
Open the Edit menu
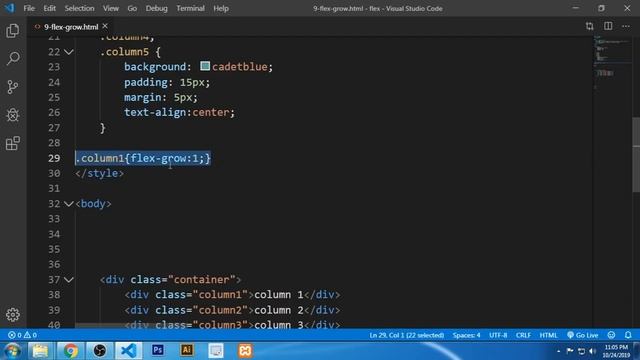pos(49,8)
